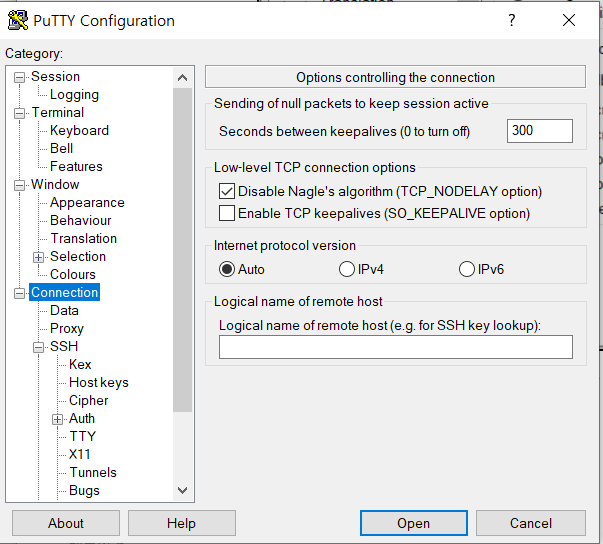603x544 pixels.
Task: Open Bugs settings
Action: pyautogui.click(x=84, y=491)
